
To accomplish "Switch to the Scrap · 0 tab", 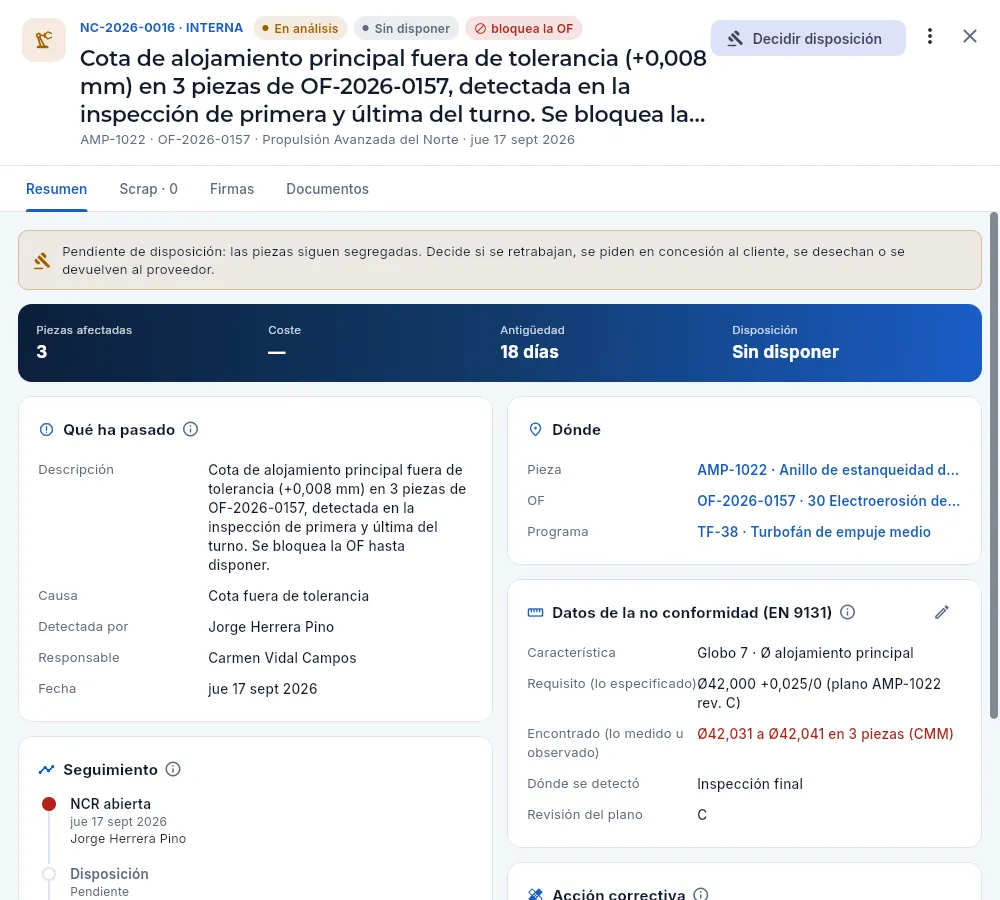I will (148, 189).
